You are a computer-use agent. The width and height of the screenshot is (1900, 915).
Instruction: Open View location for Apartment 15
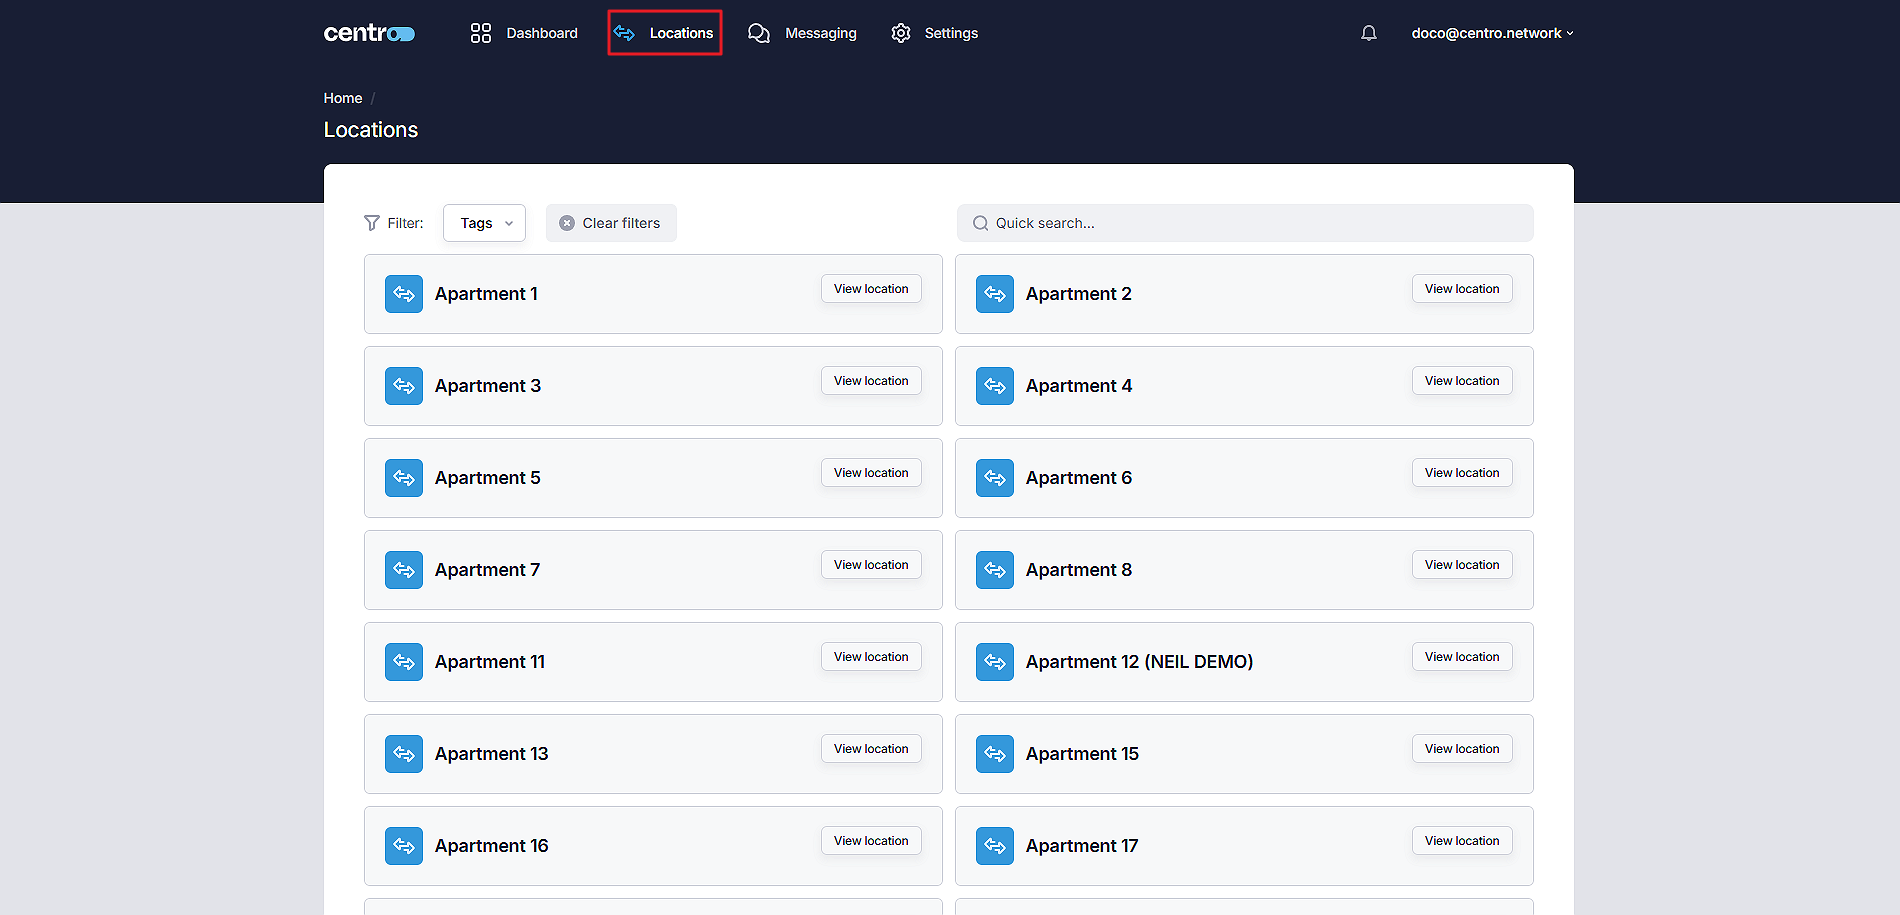1462,749
